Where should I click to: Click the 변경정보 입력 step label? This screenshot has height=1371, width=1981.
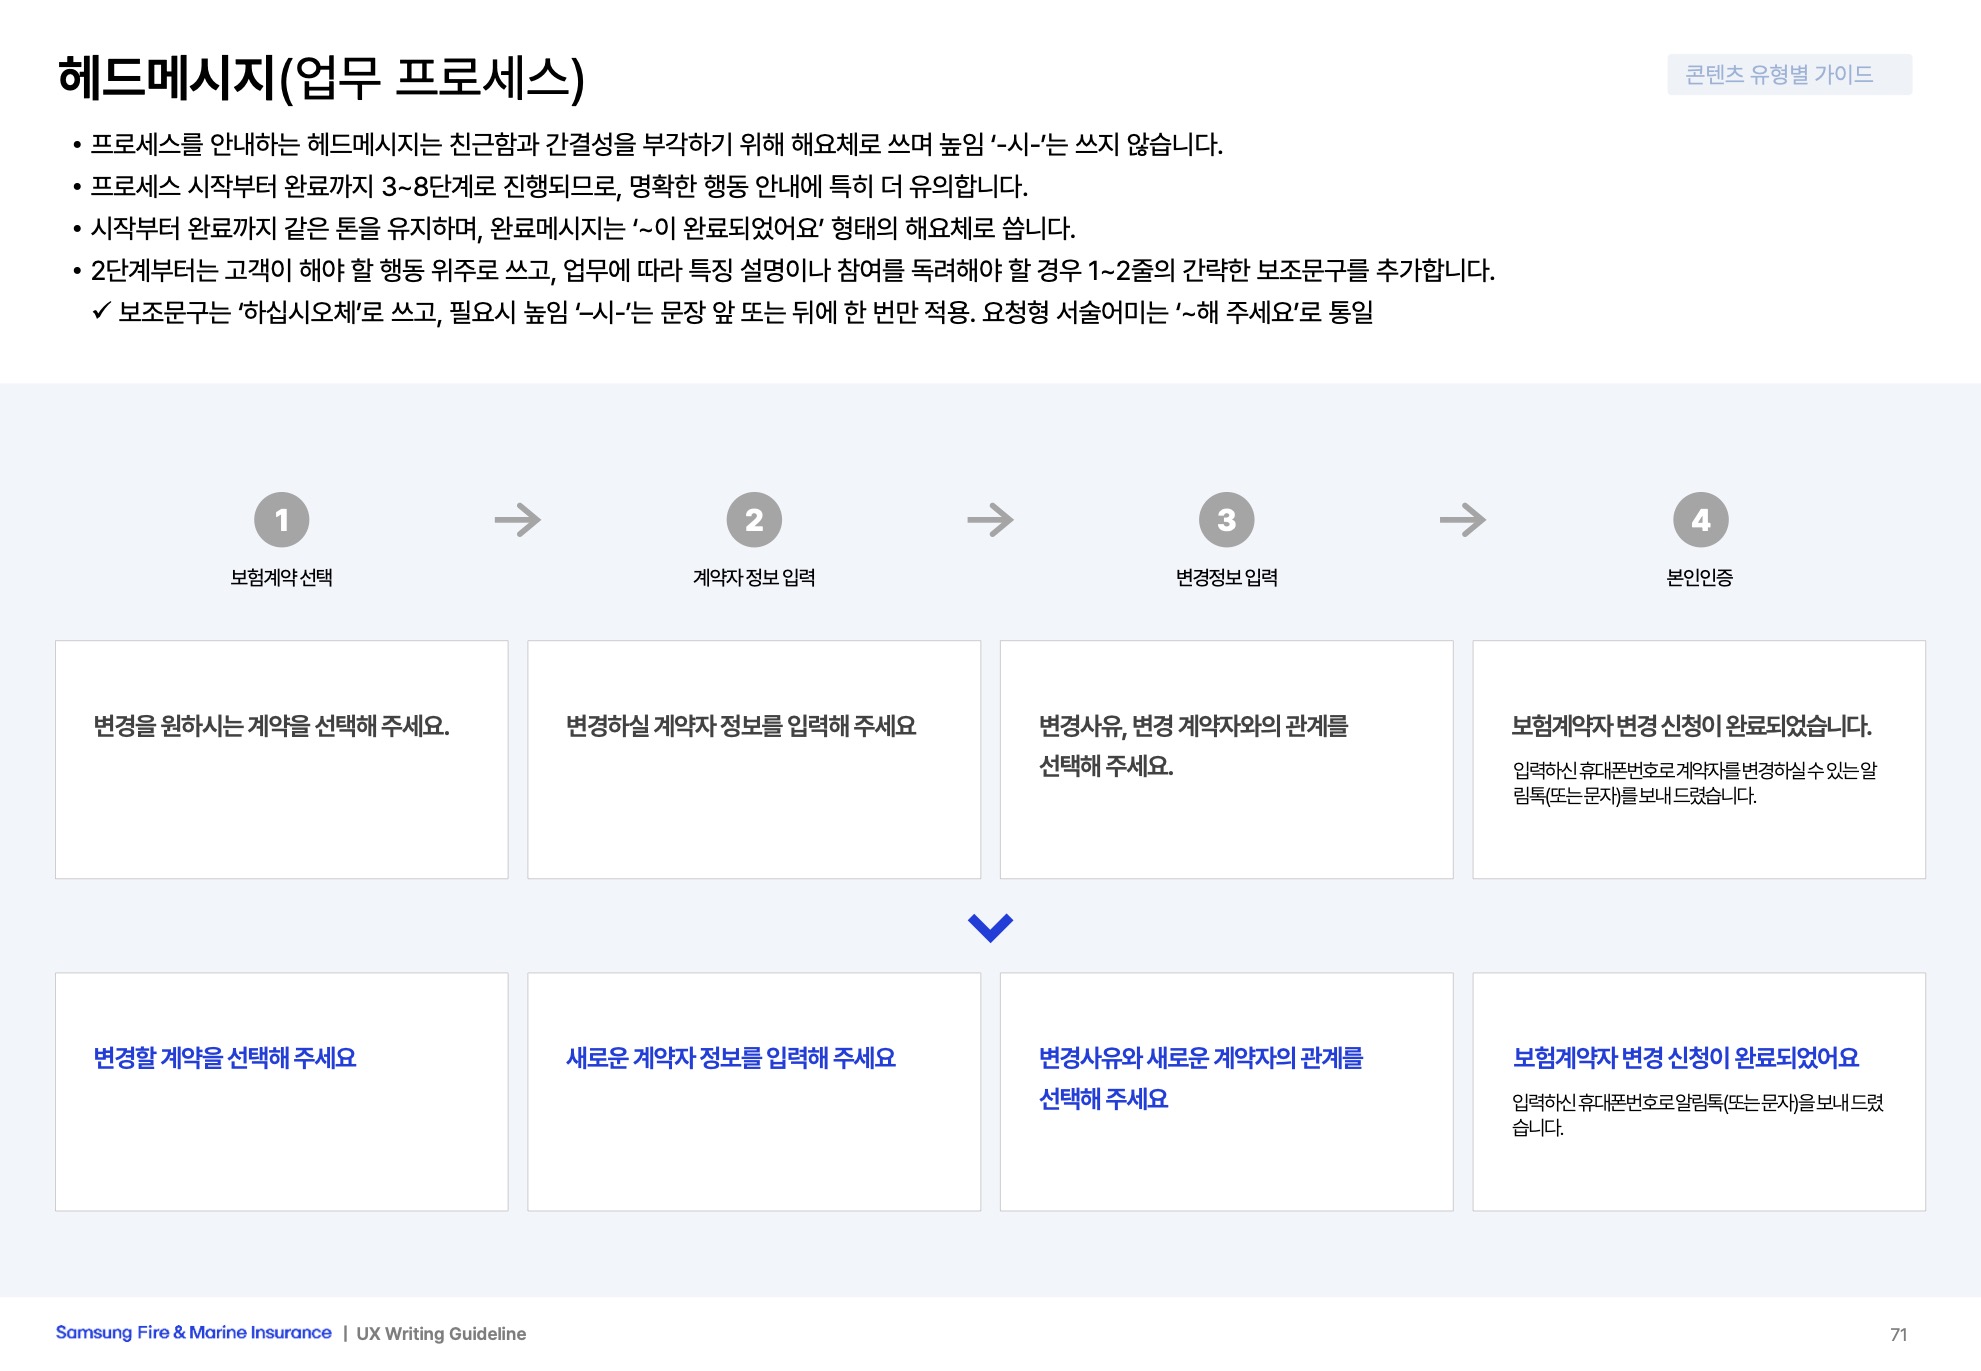(x=1226, y=578)
